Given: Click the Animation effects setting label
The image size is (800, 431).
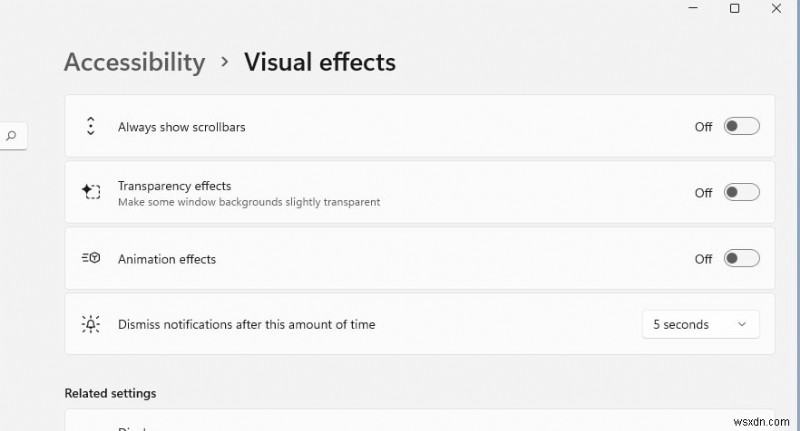Looking at the screenshot, I should click(x=166, y=259).
